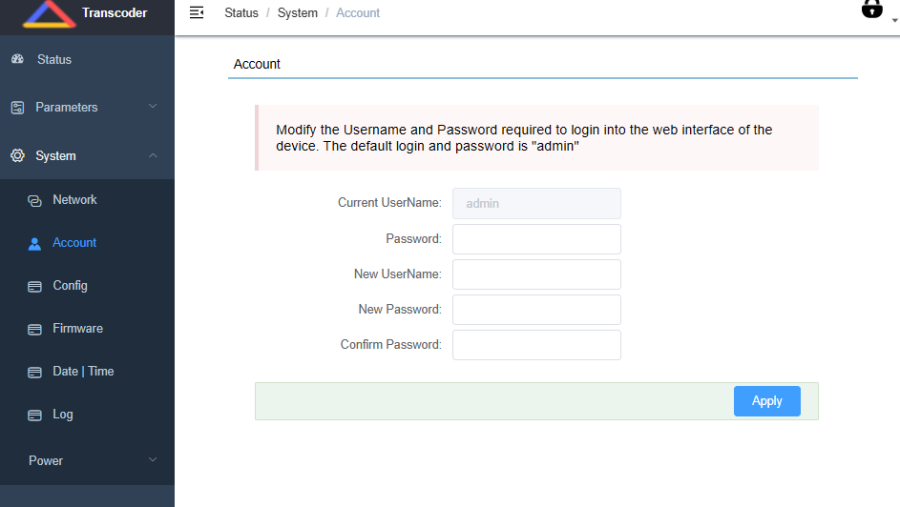The width and height of the screenshot is (900, 507).
Task: Click the System gear icon
Action: tap(17, 156)
